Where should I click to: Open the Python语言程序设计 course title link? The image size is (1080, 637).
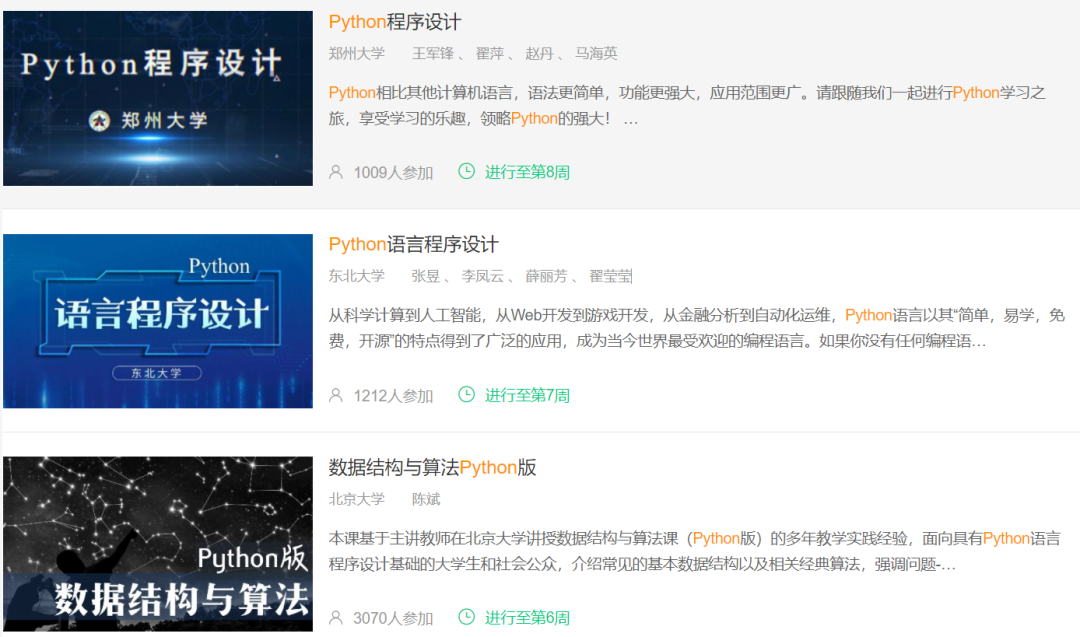(x=413, y=244)
